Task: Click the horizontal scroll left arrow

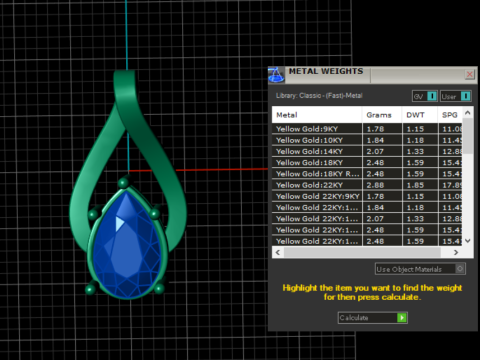Action: (x=278, y=253)
